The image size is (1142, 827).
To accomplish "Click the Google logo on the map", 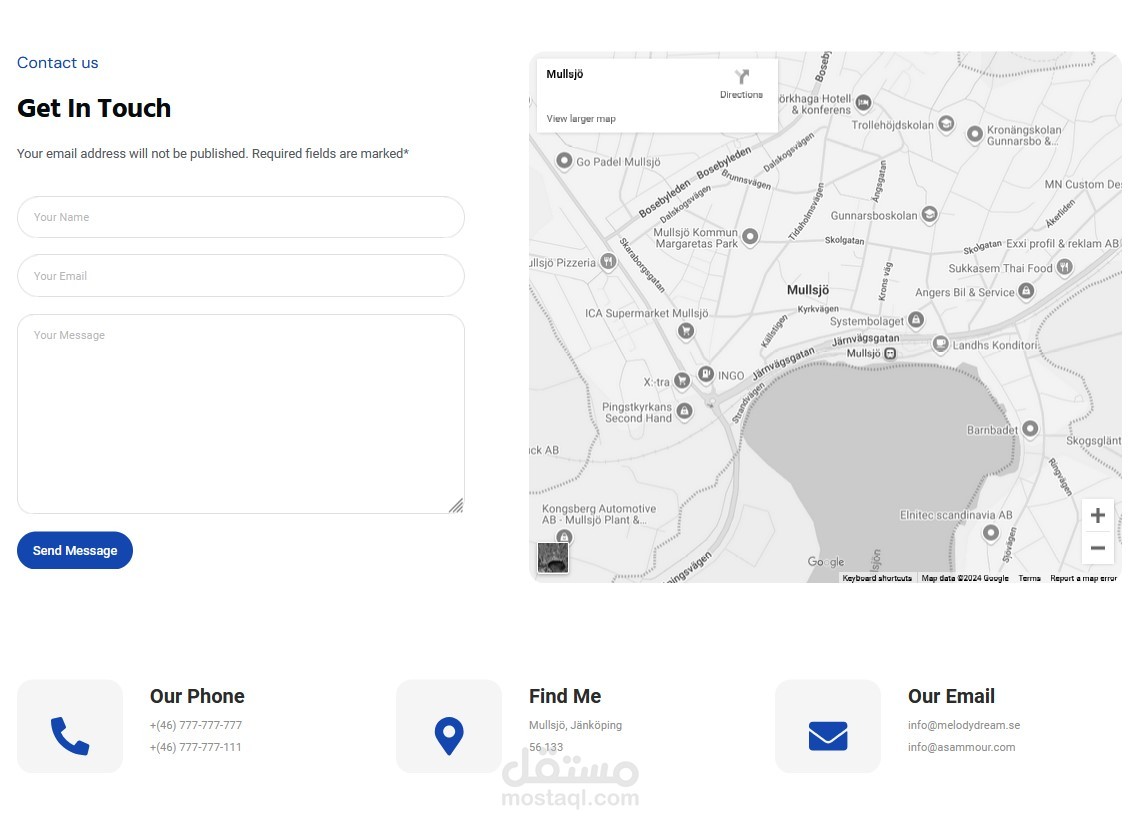I will (826, 562).
